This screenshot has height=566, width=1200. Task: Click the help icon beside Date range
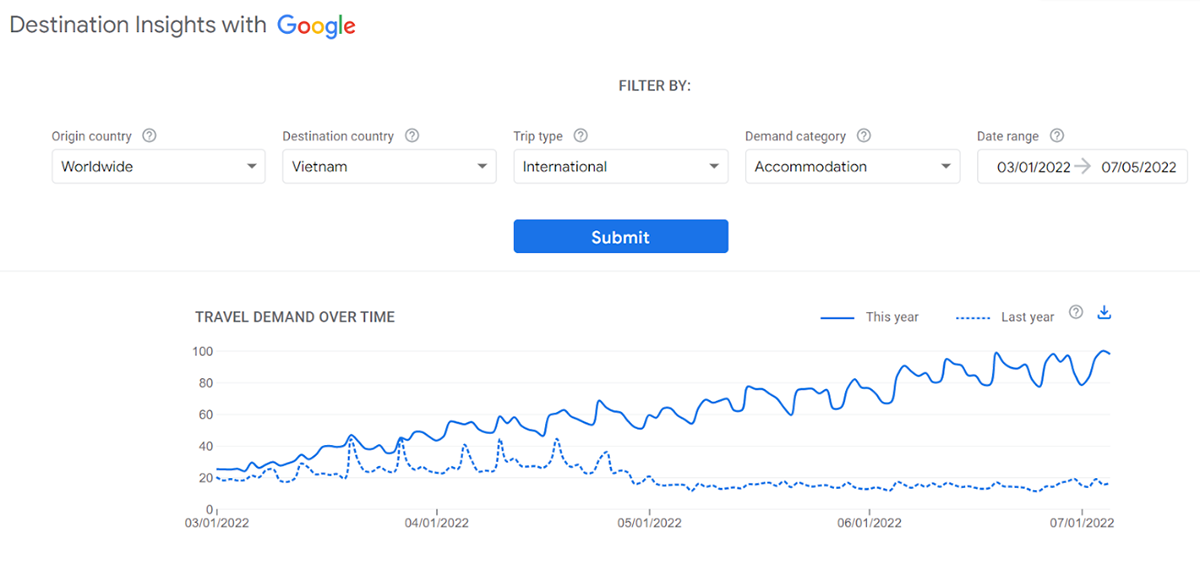[1057, 136]
